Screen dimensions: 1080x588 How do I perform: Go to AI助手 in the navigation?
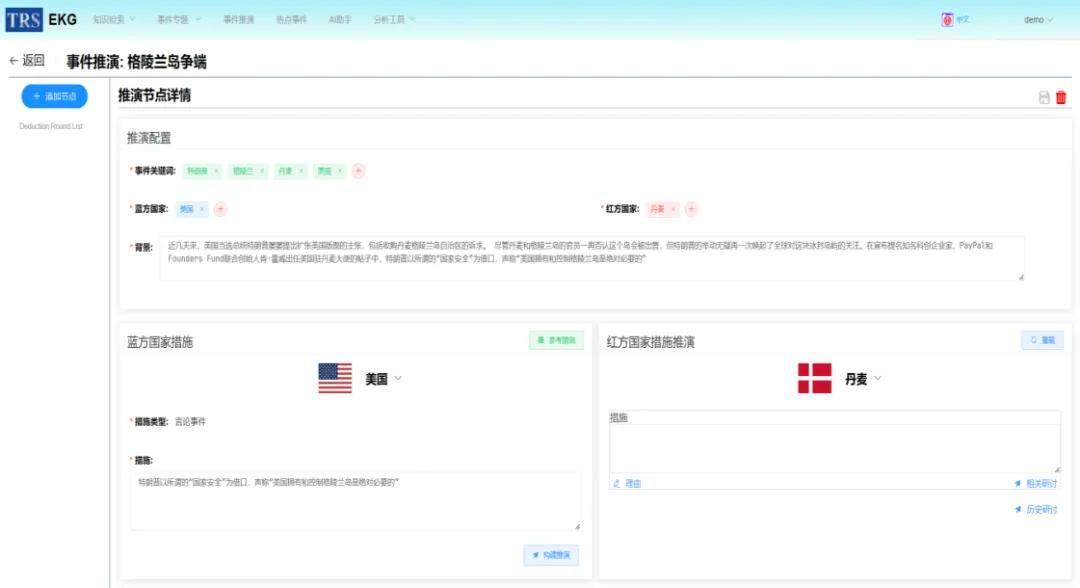click(x=340, y=20)
